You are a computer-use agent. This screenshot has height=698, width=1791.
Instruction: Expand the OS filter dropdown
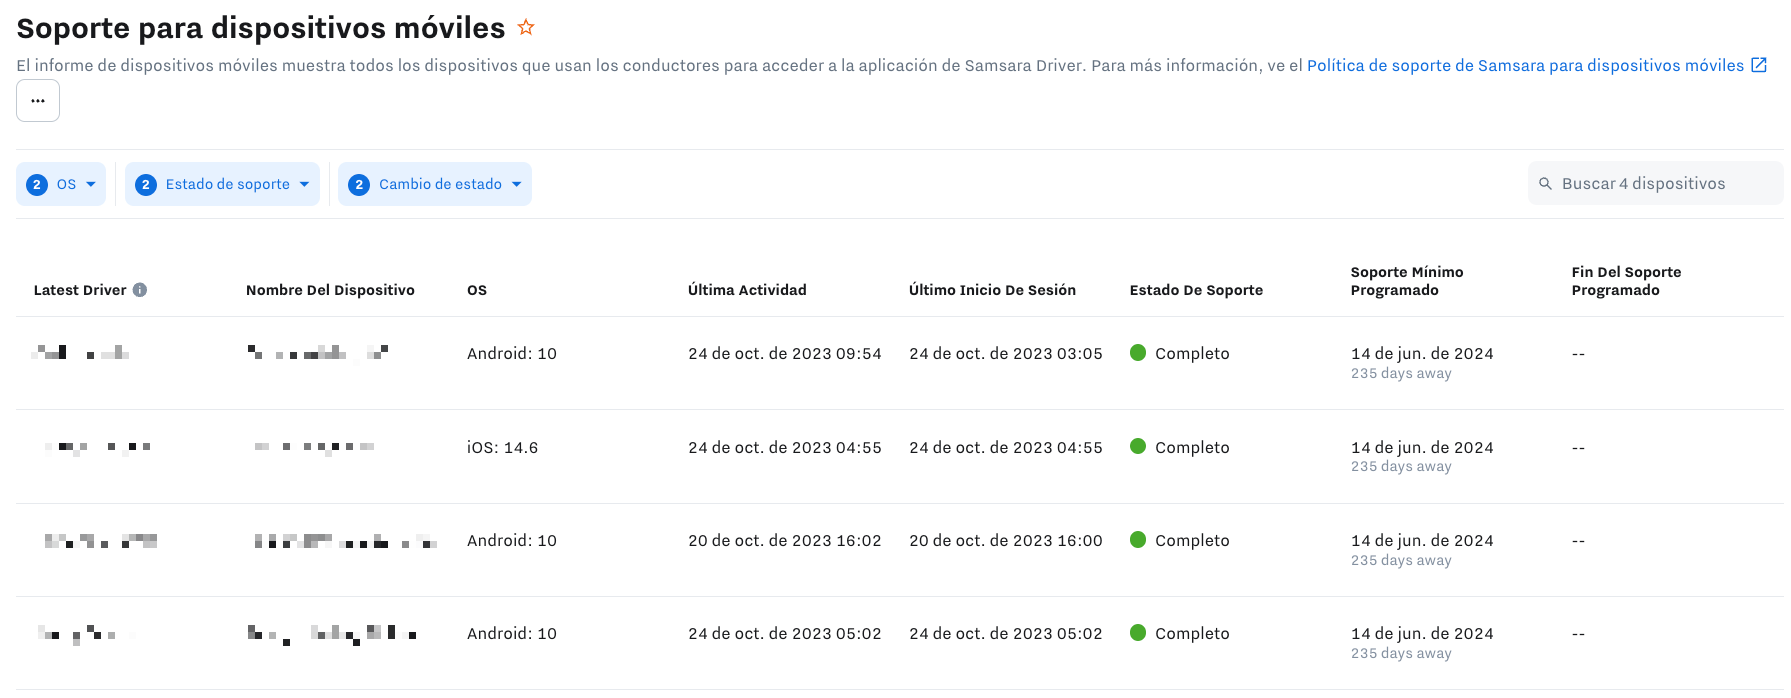61,184
